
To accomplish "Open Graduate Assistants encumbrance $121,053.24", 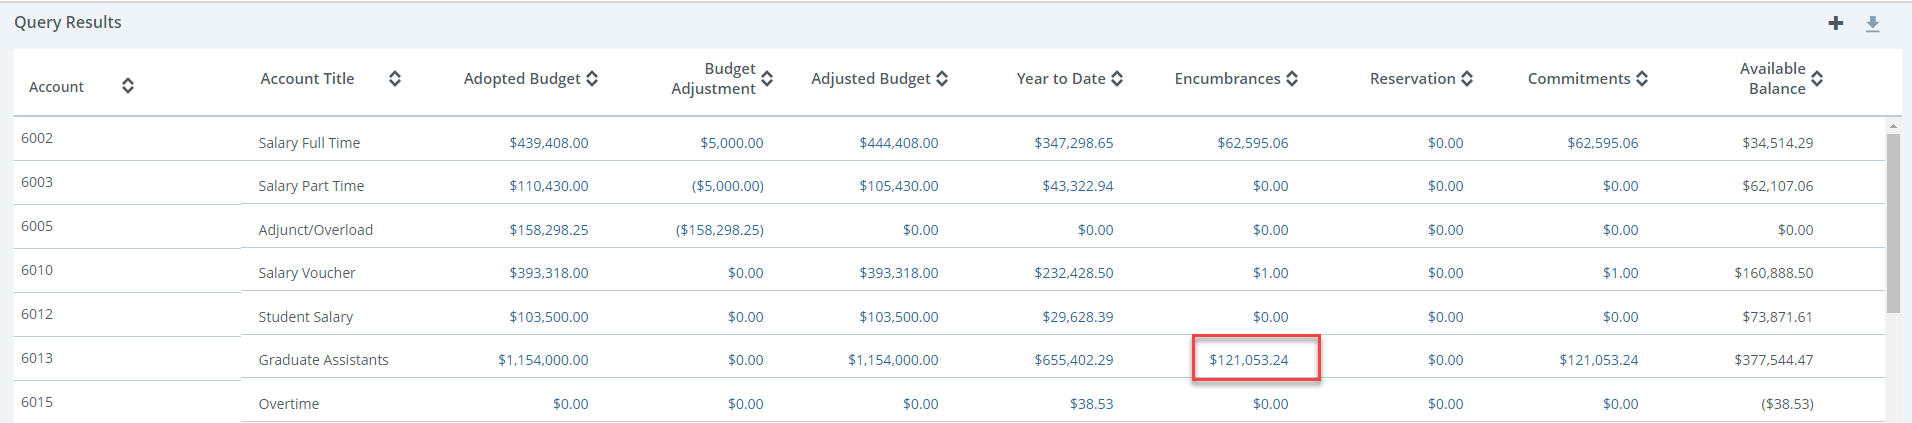I will (1249, 360).
